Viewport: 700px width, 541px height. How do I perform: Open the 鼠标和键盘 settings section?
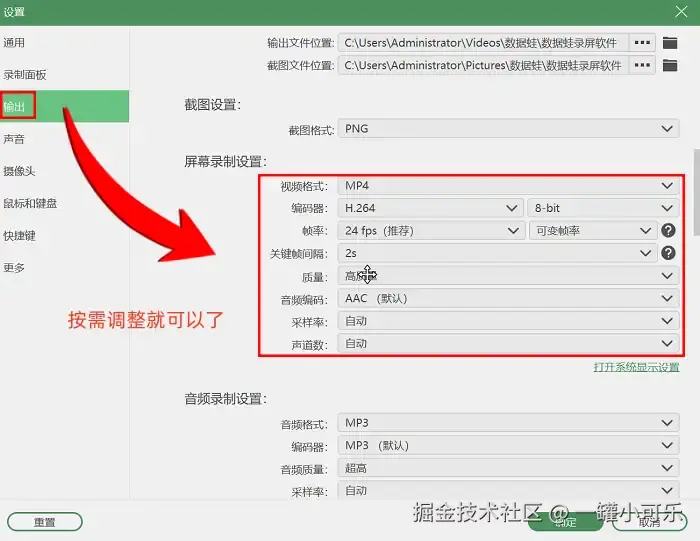click(64, 203)
